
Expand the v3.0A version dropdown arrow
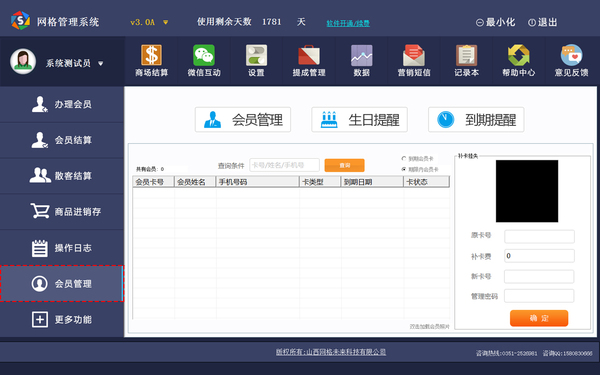pyautogui.click(x=166, y=23)
